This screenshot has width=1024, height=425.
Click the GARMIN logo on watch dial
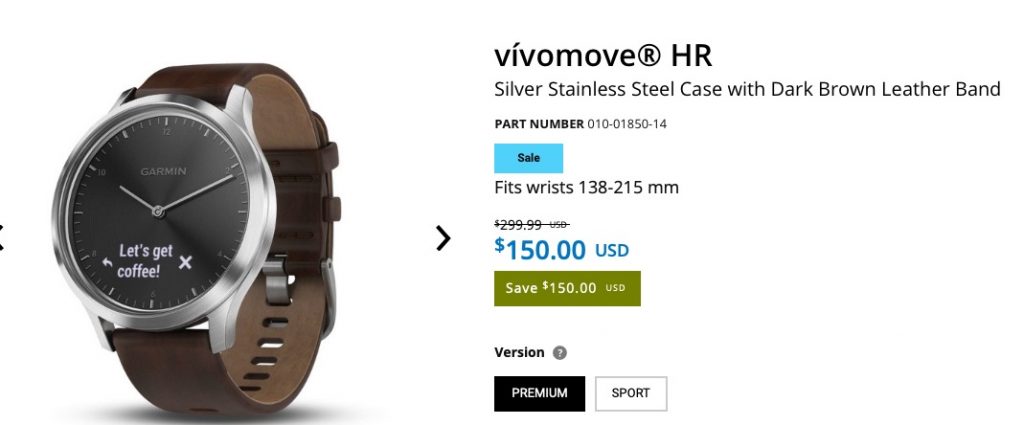163,171
